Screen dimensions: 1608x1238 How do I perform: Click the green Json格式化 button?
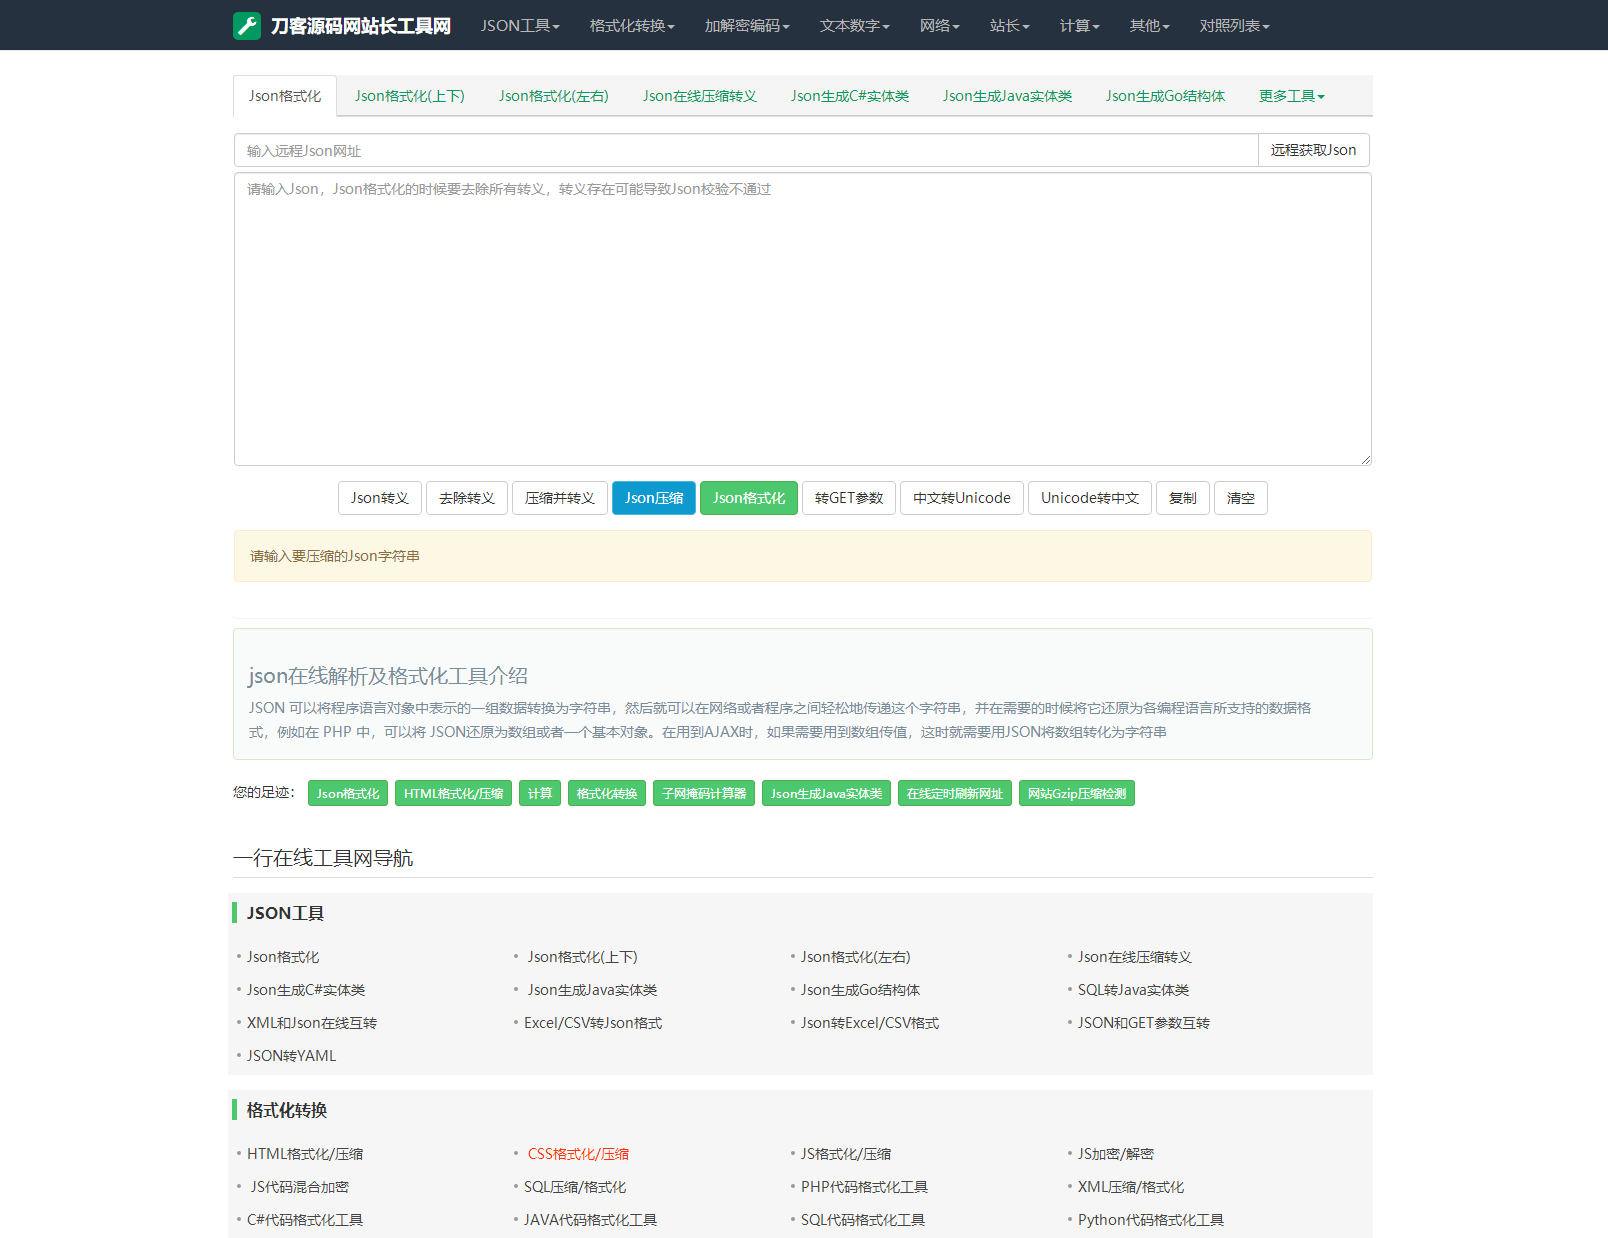(x=749, y=498)
